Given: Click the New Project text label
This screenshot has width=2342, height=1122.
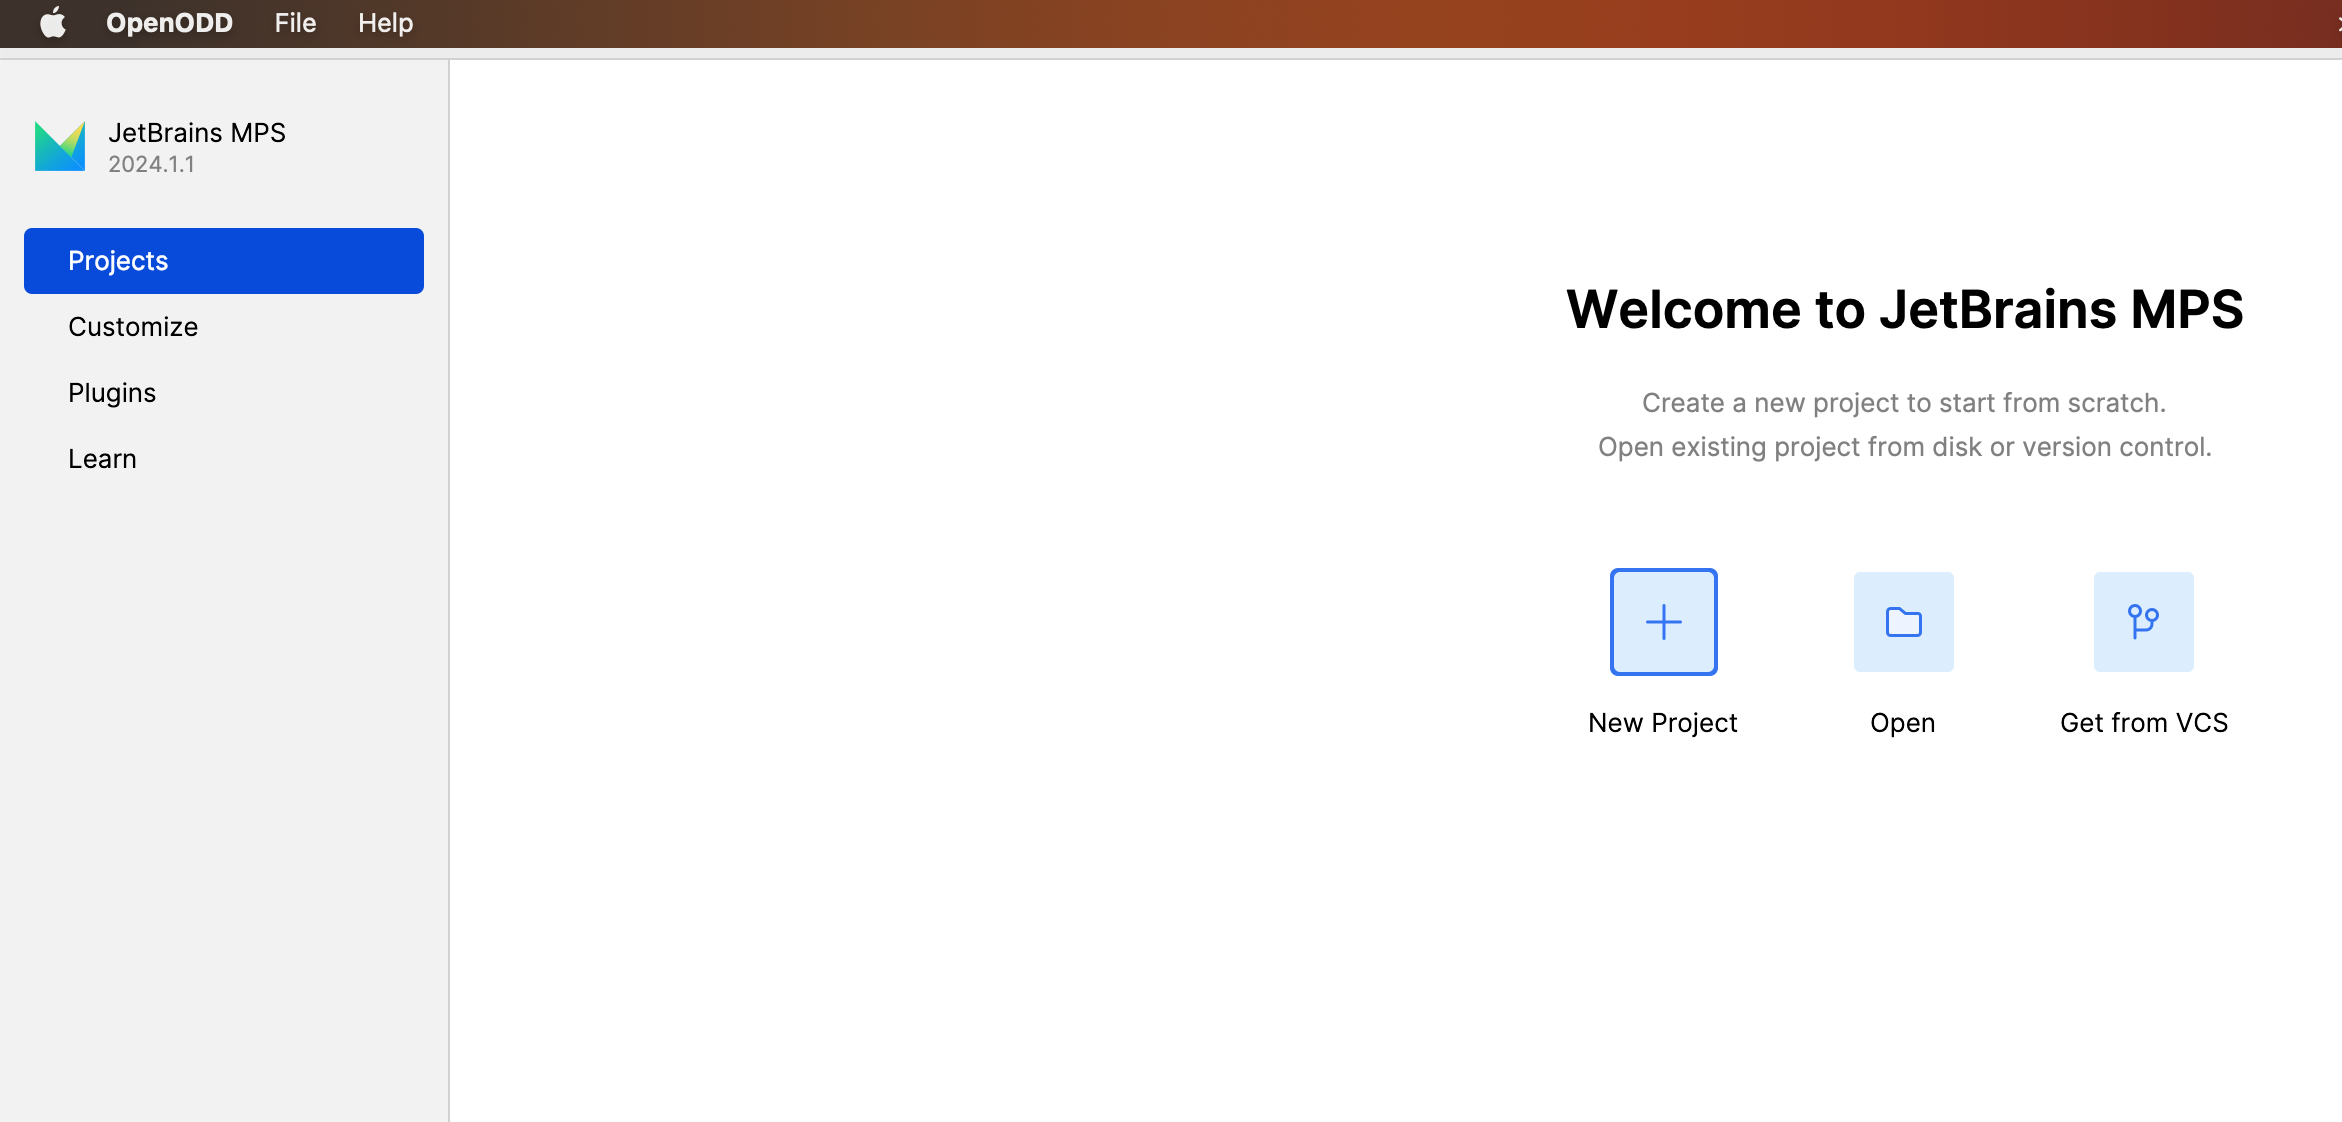Looking at the screenshot, I should click(1662, 723).
